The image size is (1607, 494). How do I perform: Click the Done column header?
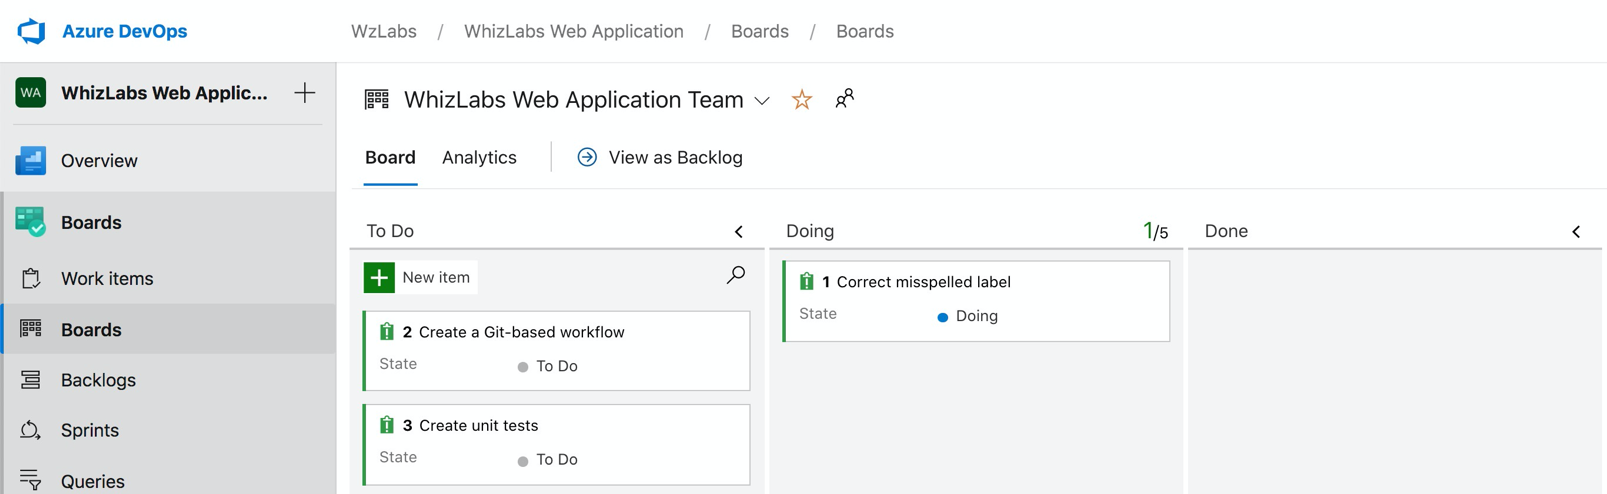1226,231
